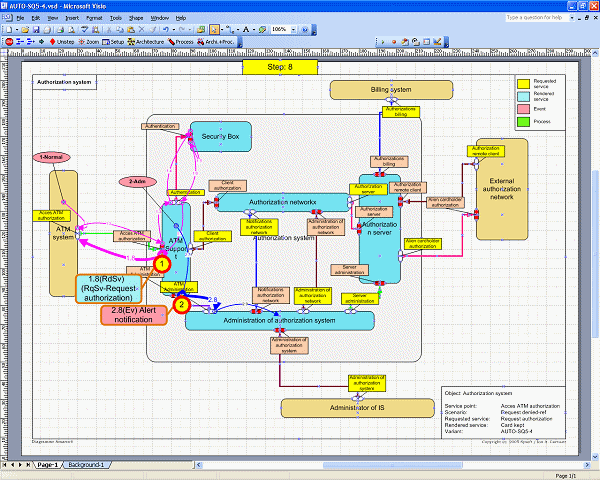Viewport: 600px width, 480px height.
Task: Open the help question dropdown arrow
Action: coord(572,18)
